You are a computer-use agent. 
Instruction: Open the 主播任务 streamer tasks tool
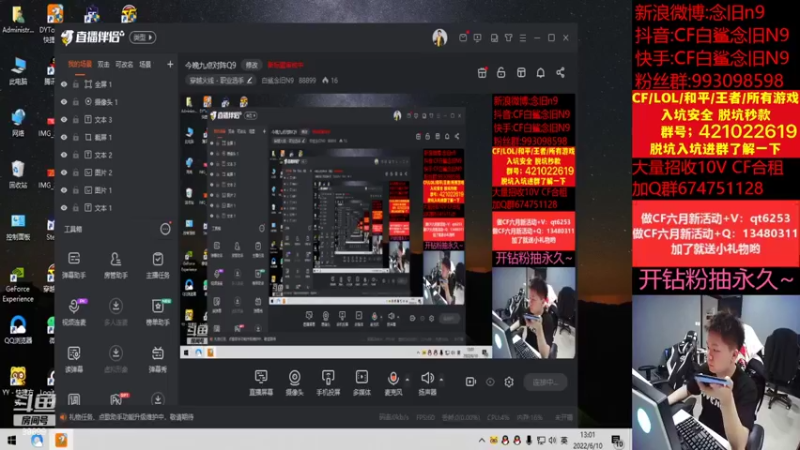click(x=158, y=265)
